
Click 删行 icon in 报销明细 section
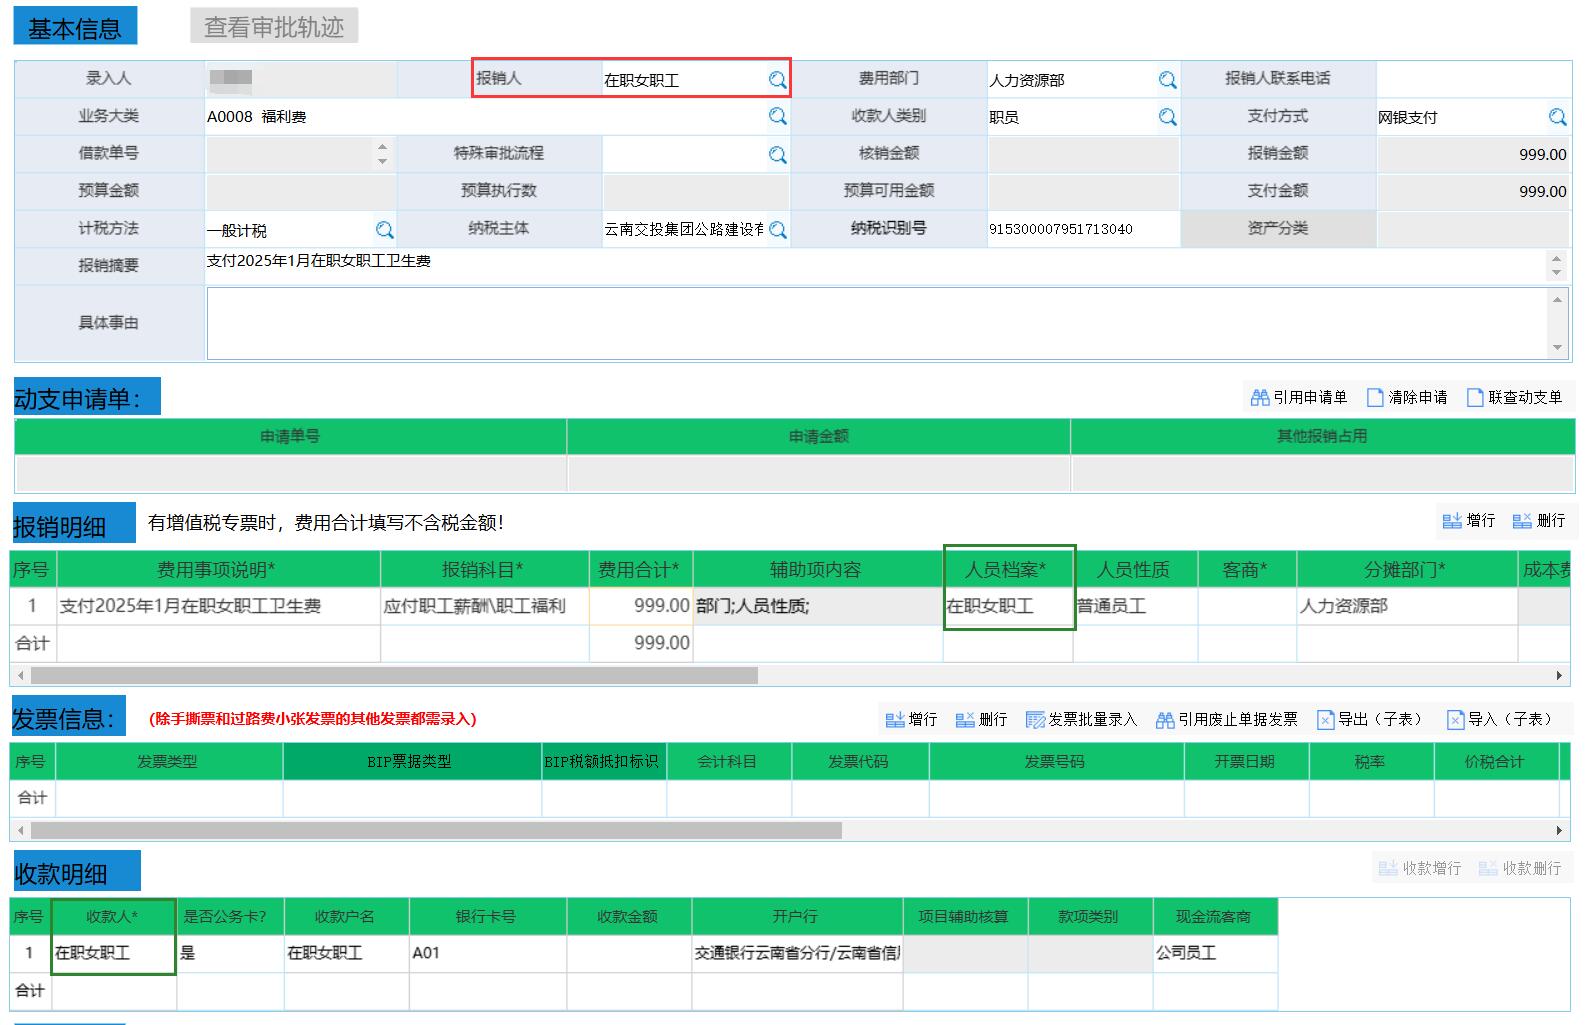[1522, 521]
